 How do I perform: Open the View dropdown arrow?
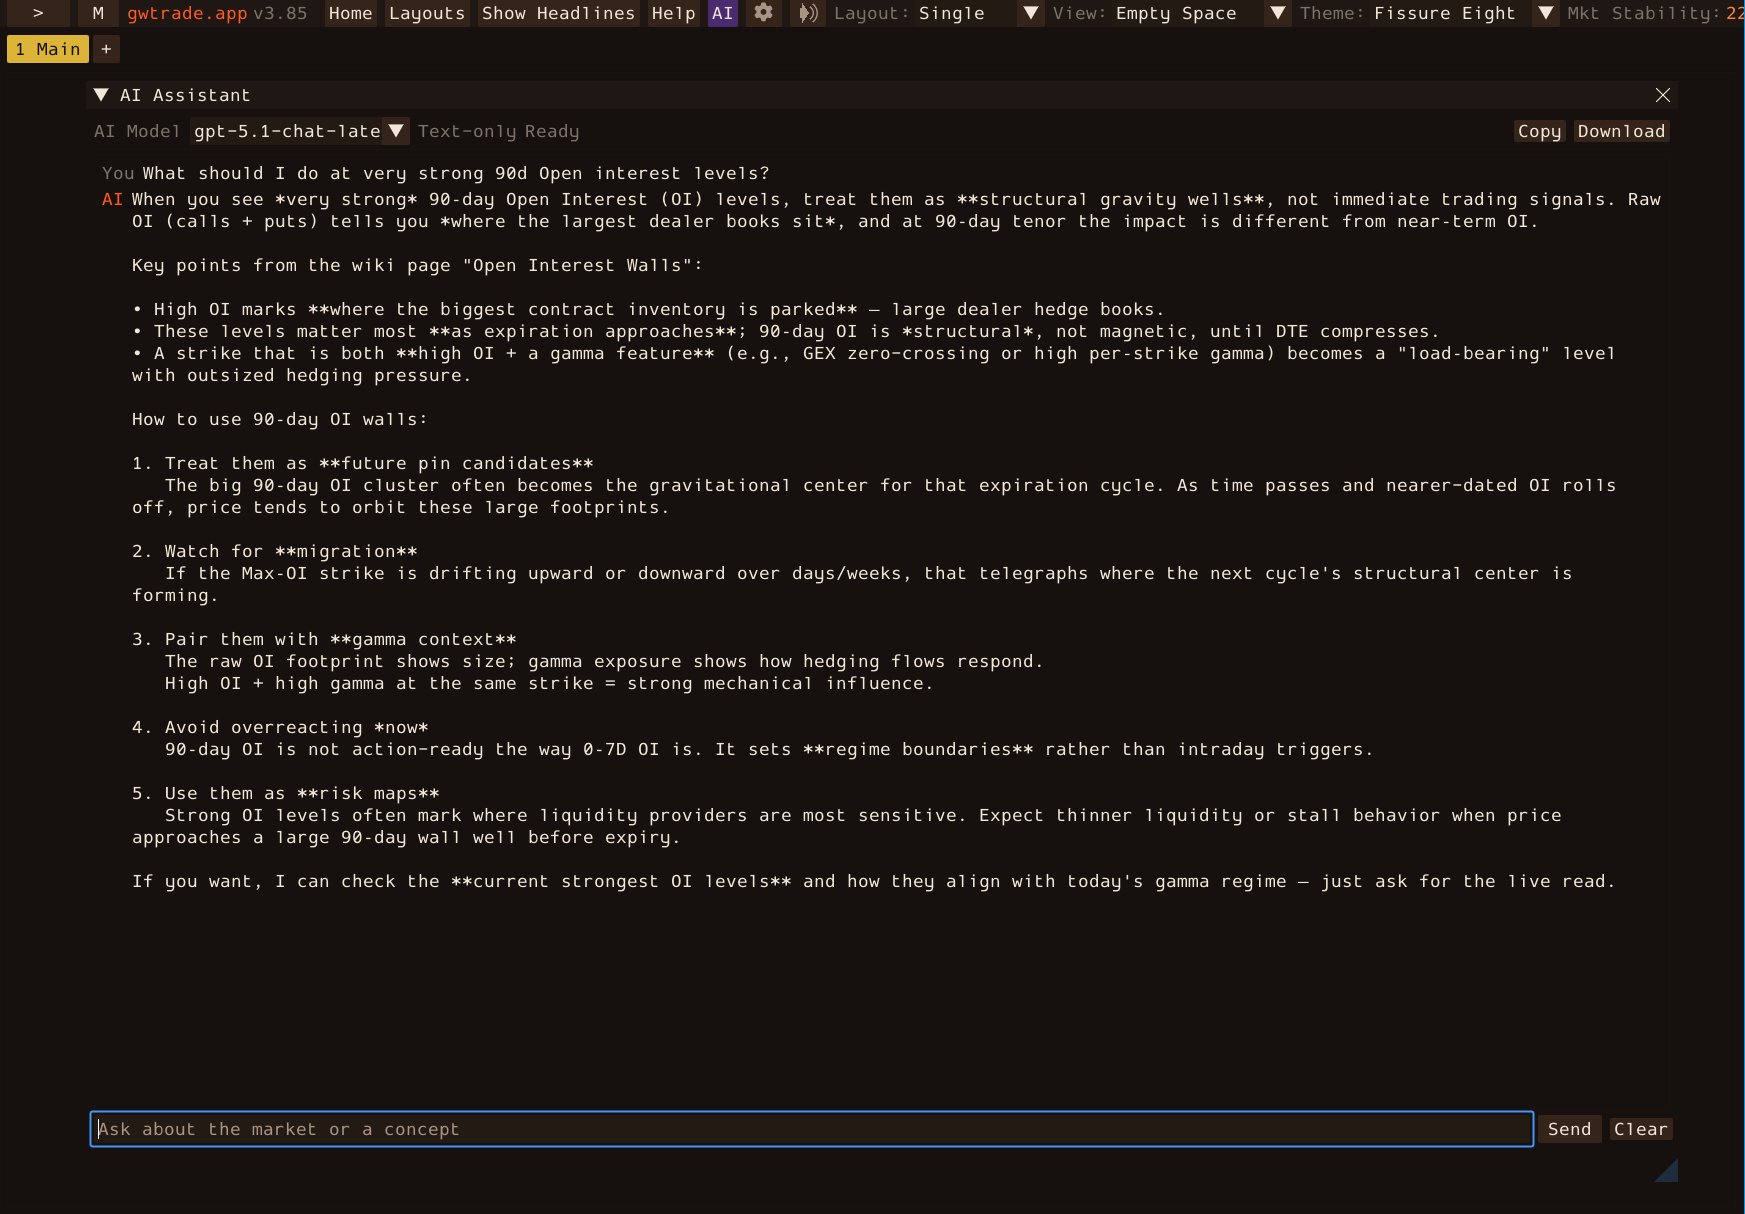[x=1277, y=13]
